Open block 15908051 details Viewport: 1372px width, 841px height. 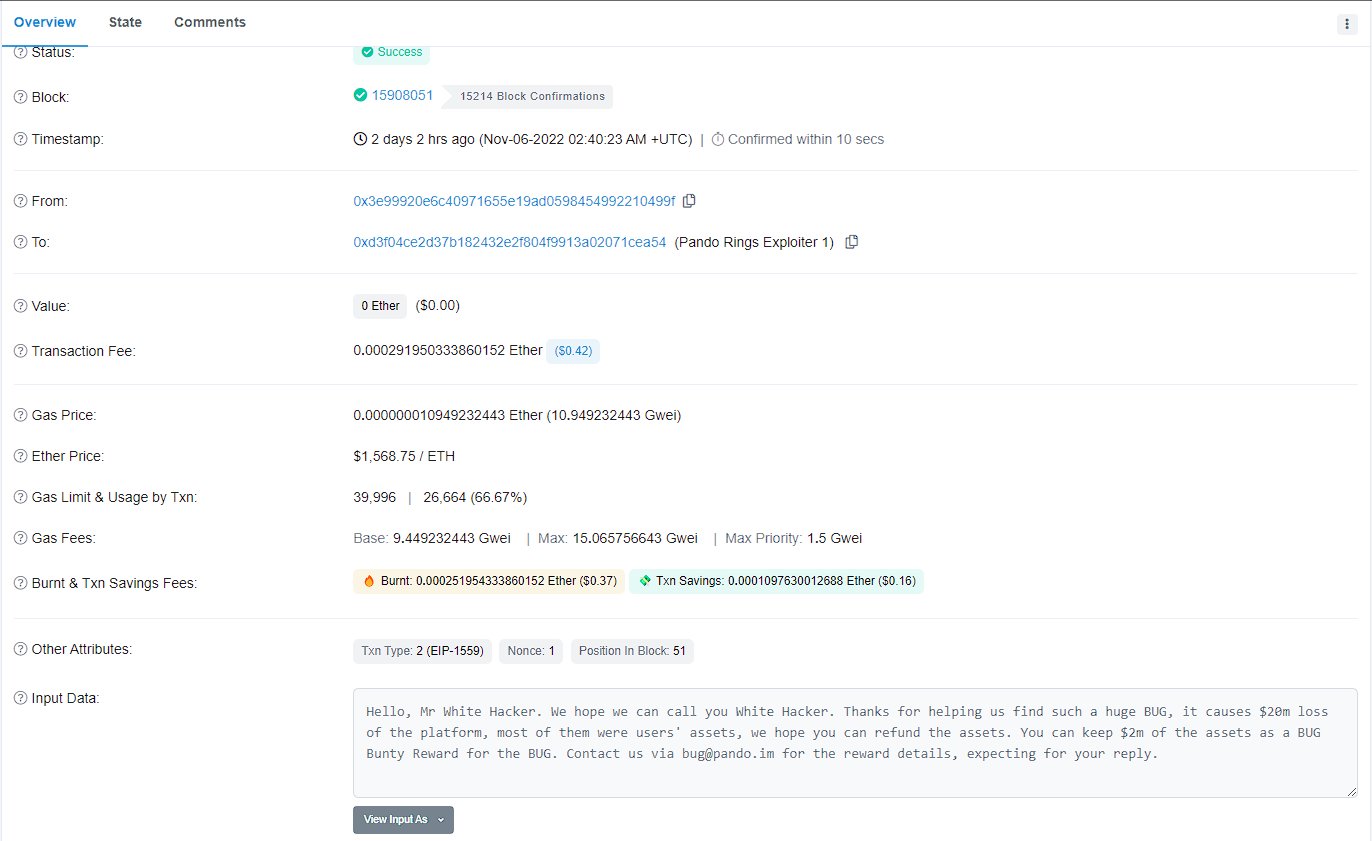pos(403,95)
